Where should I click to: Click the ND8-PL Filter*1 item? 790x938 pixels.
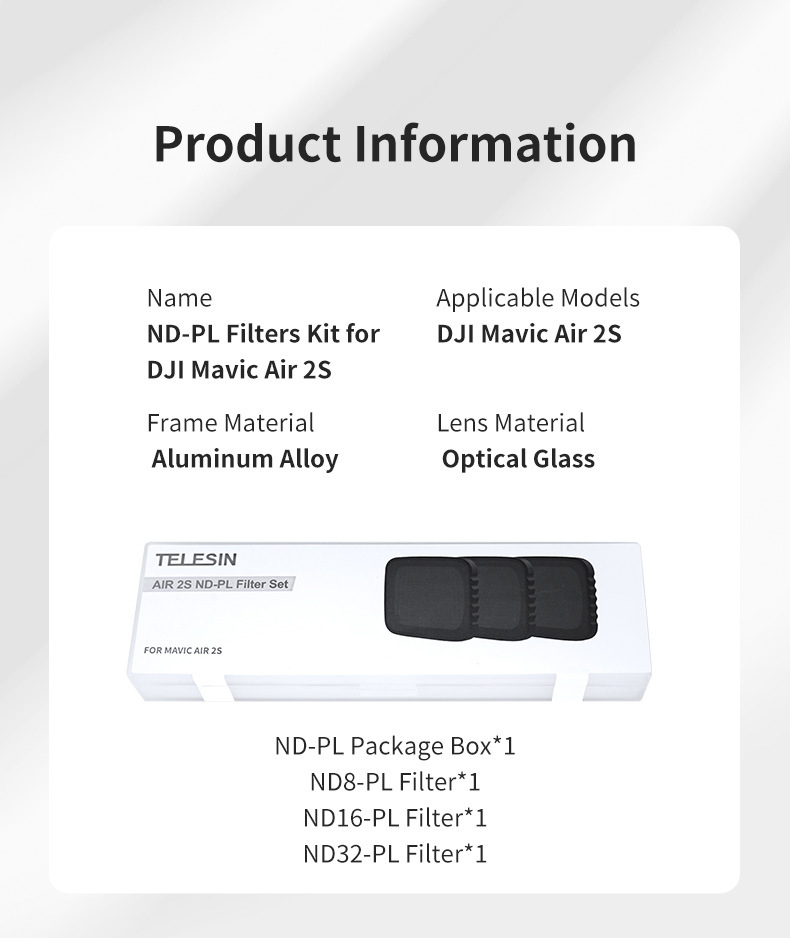coord(395,781)
